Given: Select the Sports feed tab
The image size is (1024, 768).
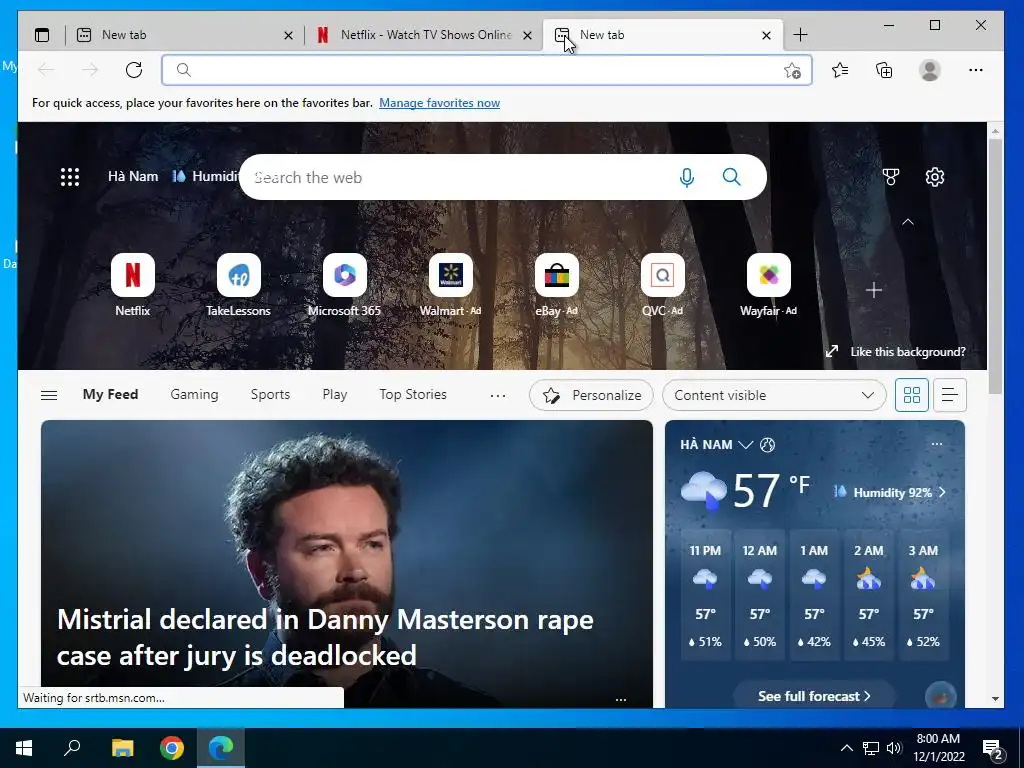Looking at the screenshot, I should [x=270, y=394].
